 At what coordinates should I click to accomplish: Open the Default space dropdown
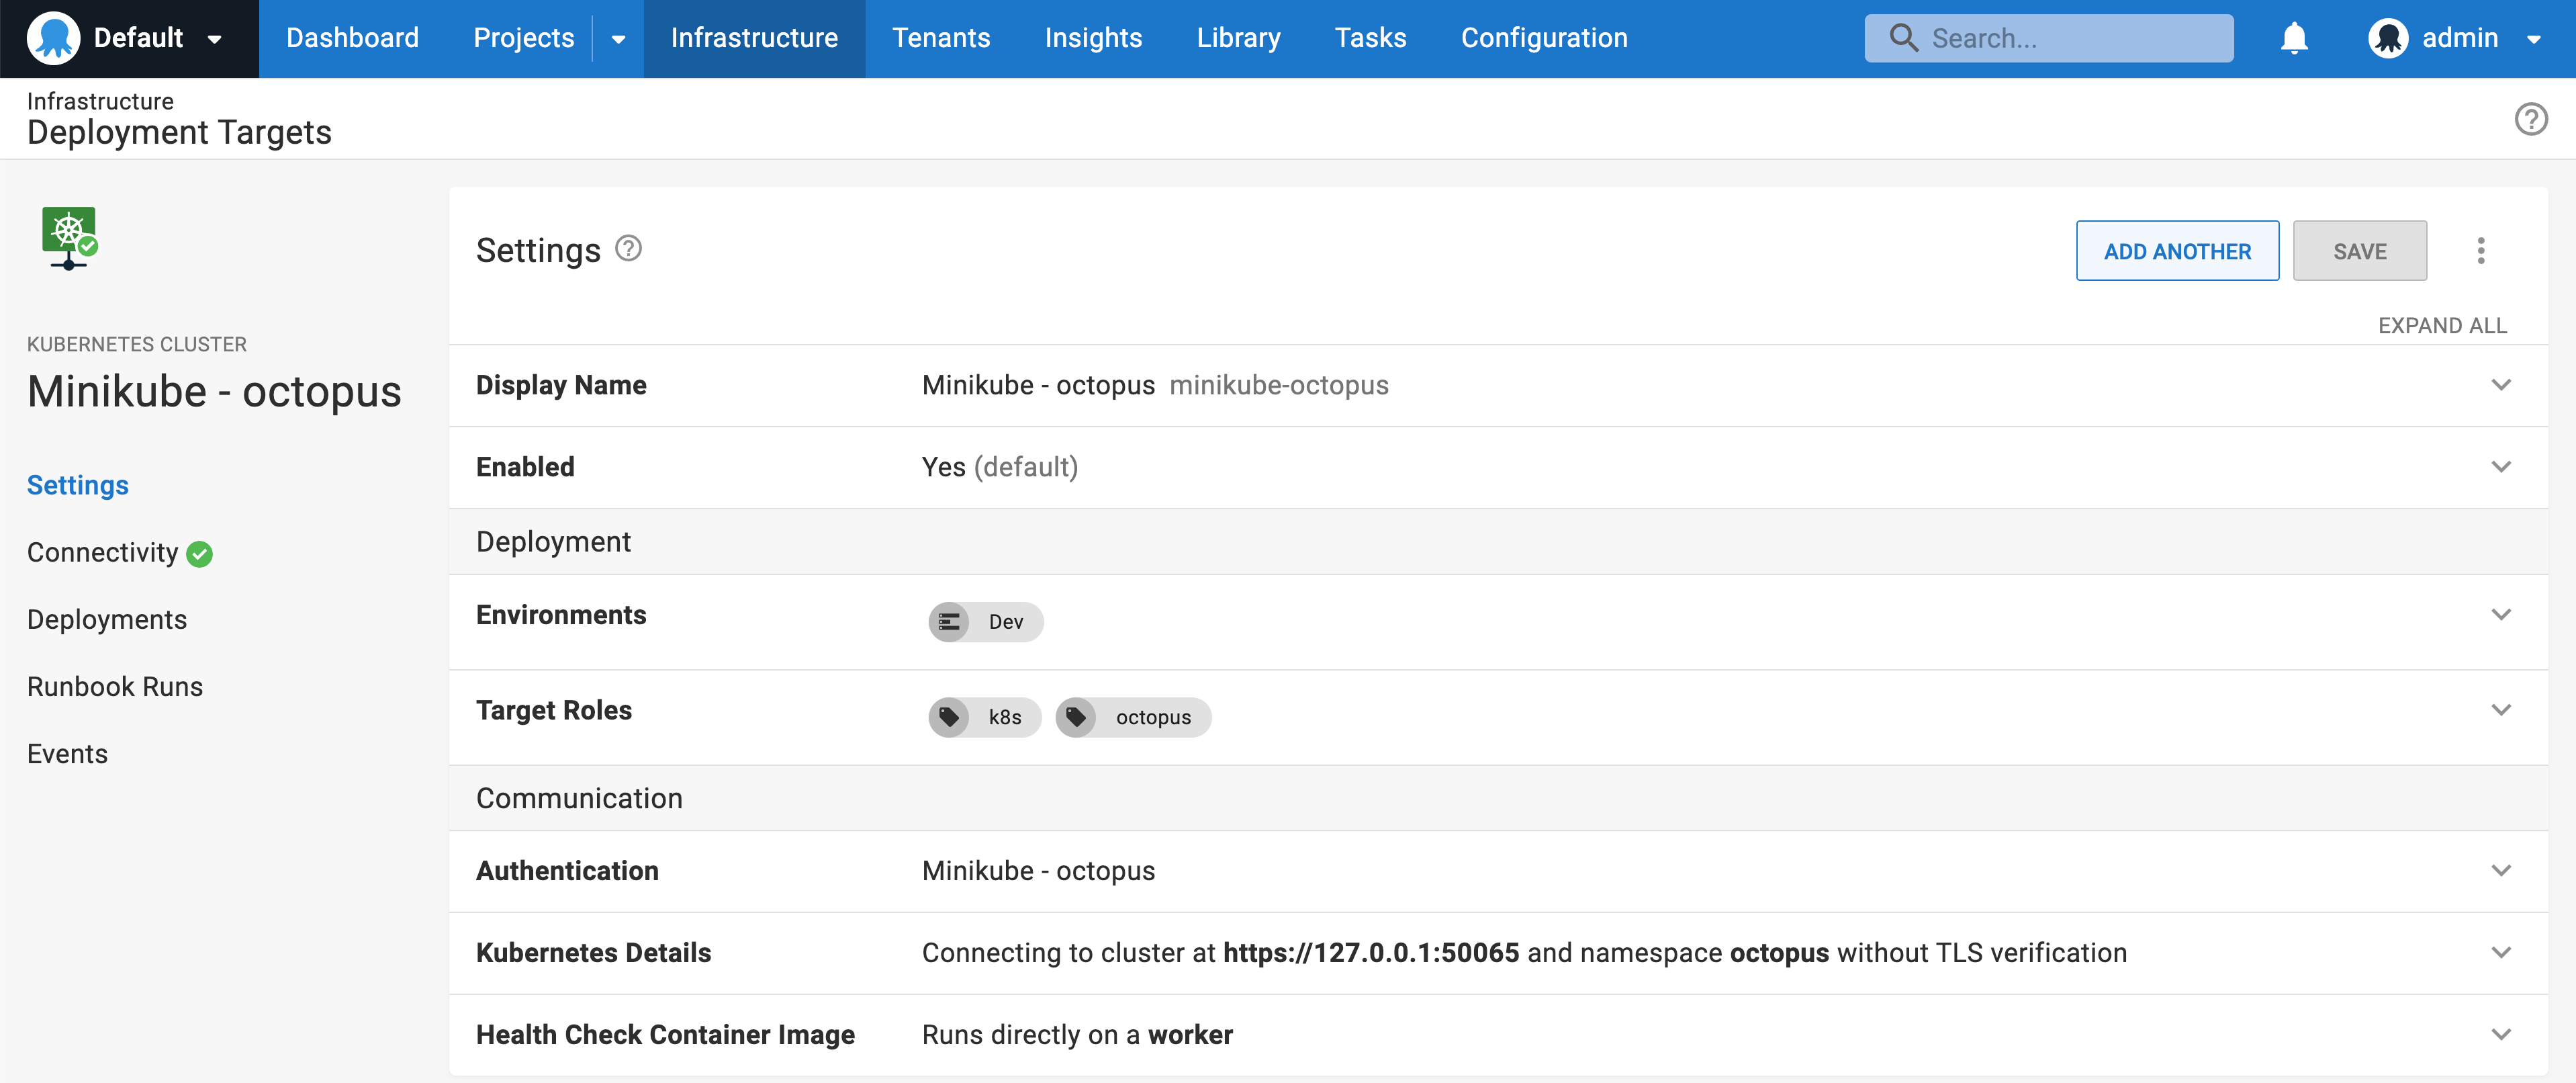[214, 39]
